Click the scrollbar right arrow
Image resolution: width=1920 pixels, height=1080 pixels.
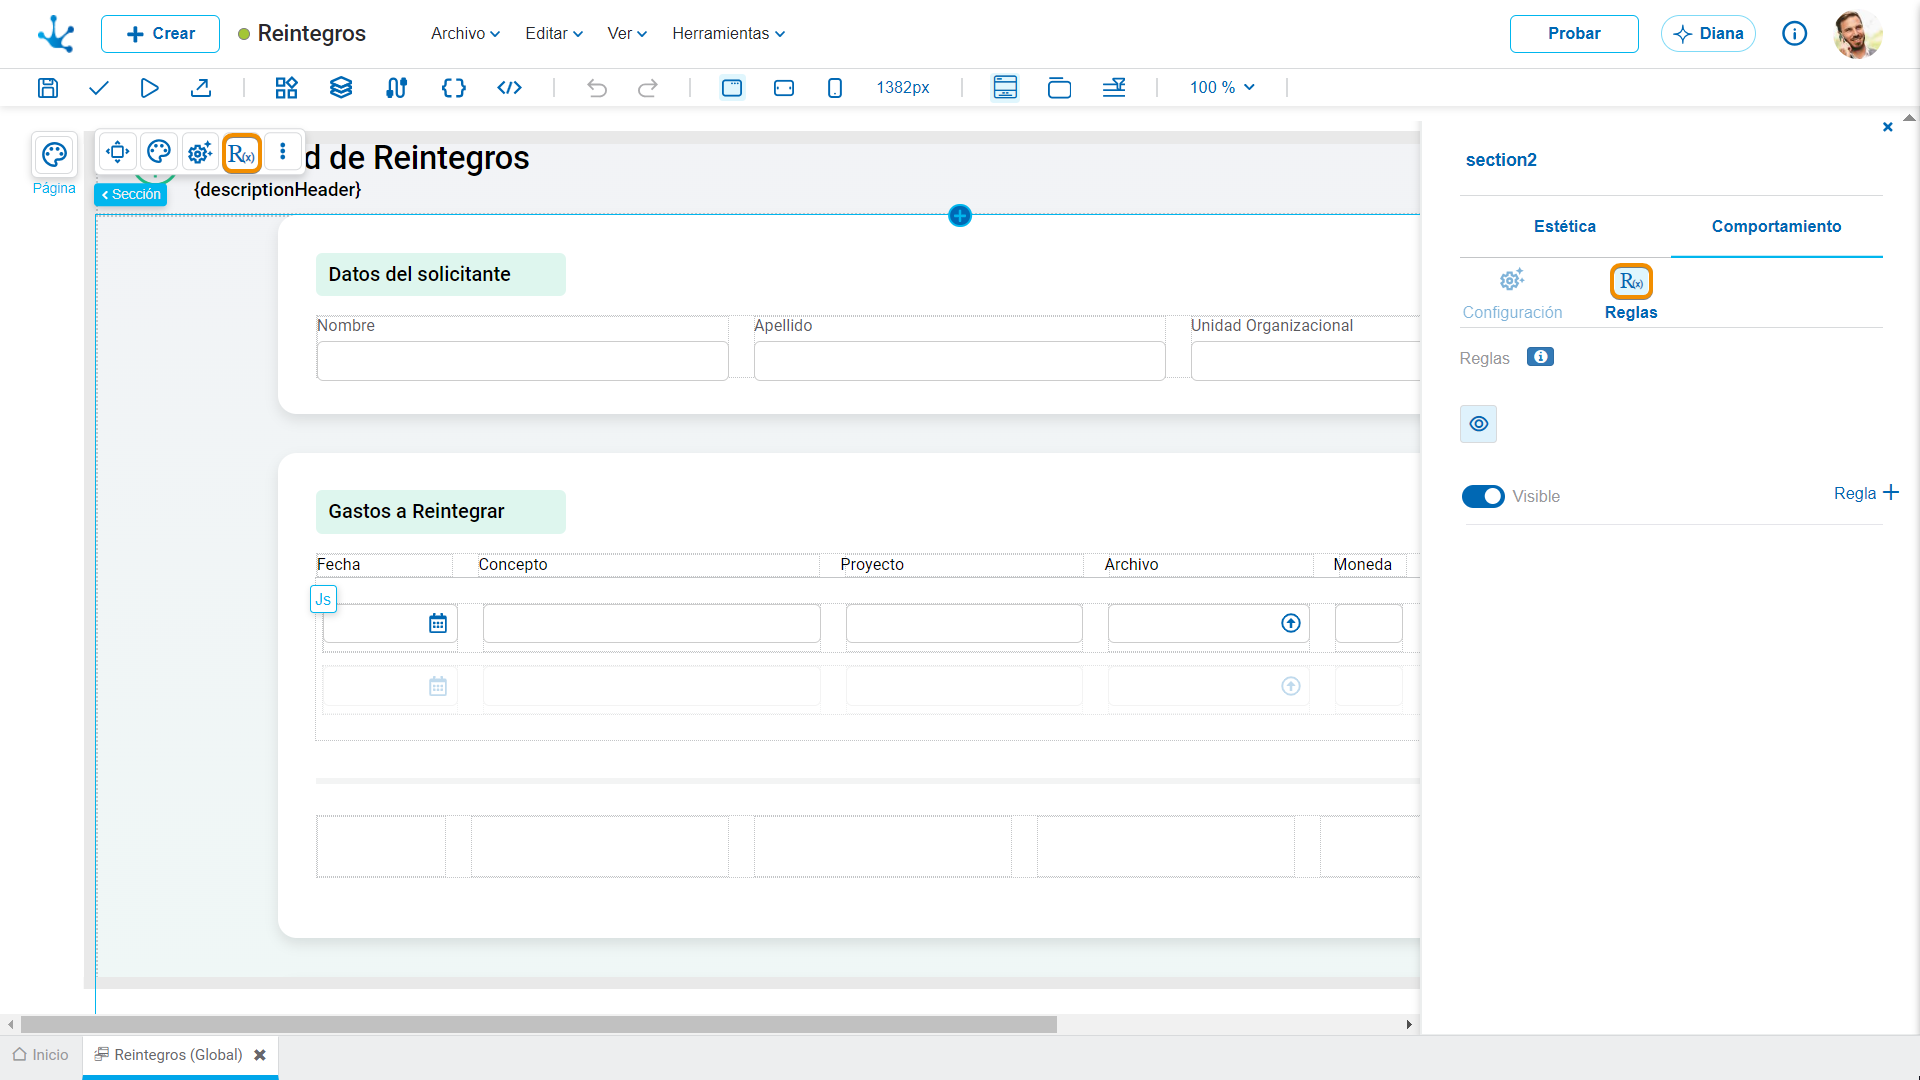coord(1409,1025)
